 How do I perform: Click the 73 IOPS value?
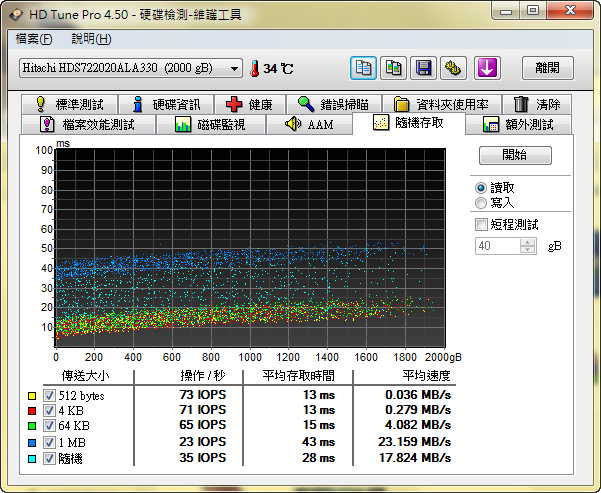202,395
